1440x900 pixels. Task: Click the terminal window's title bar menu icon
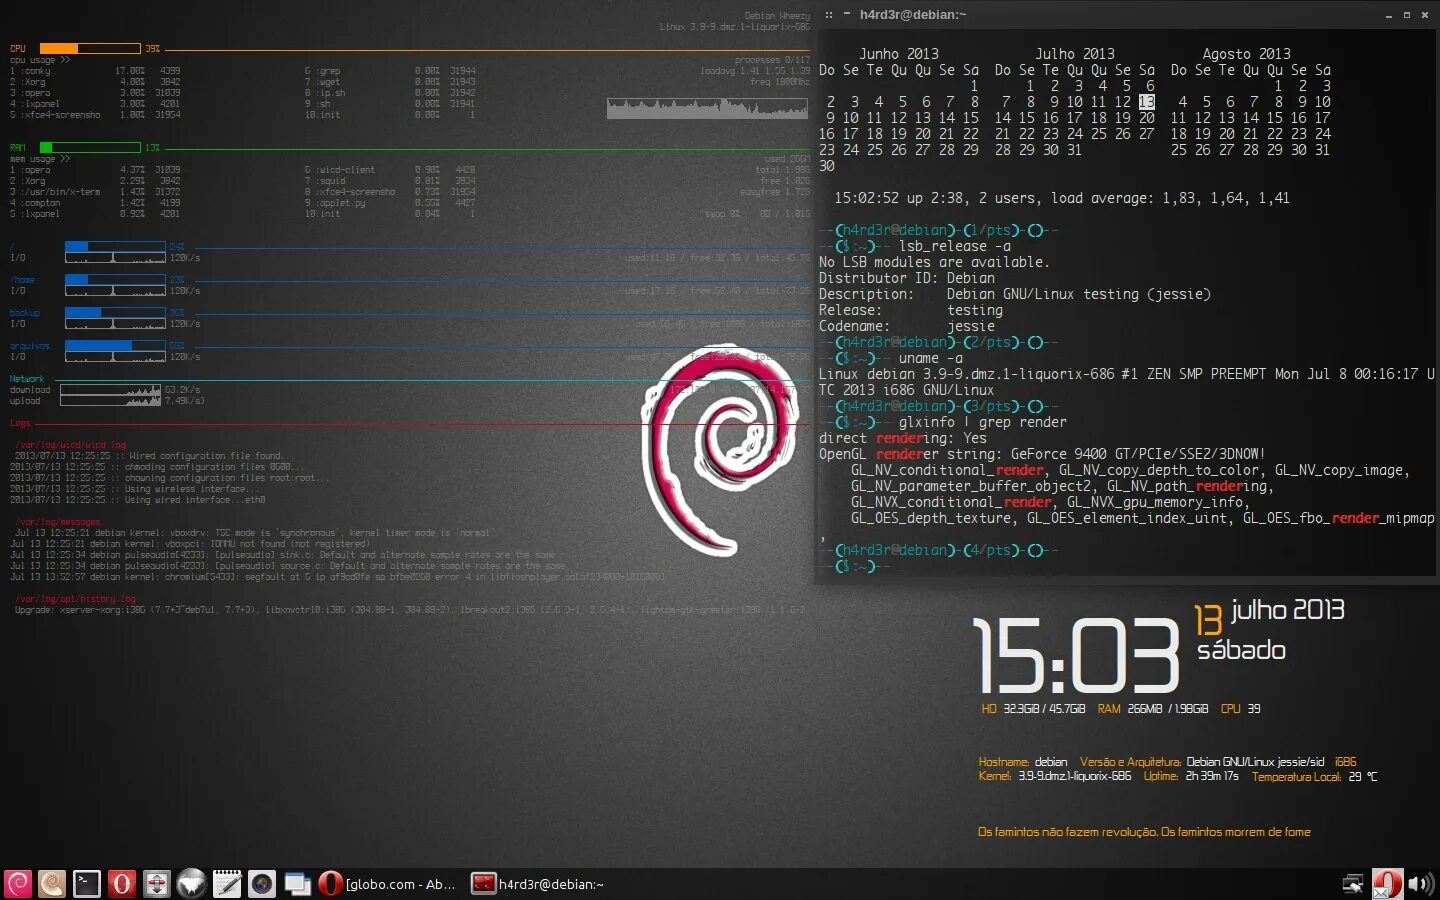pos(829,15)
